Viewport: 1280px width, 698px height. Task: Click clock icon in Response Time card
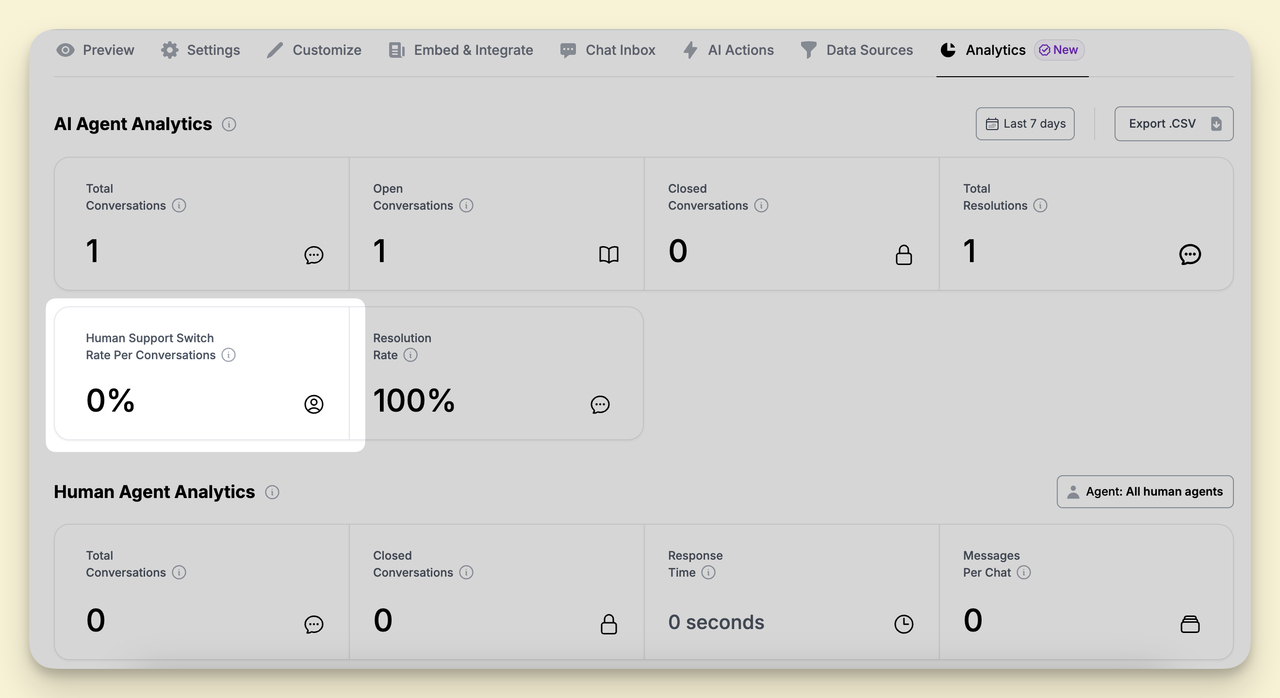coord(904,624)
